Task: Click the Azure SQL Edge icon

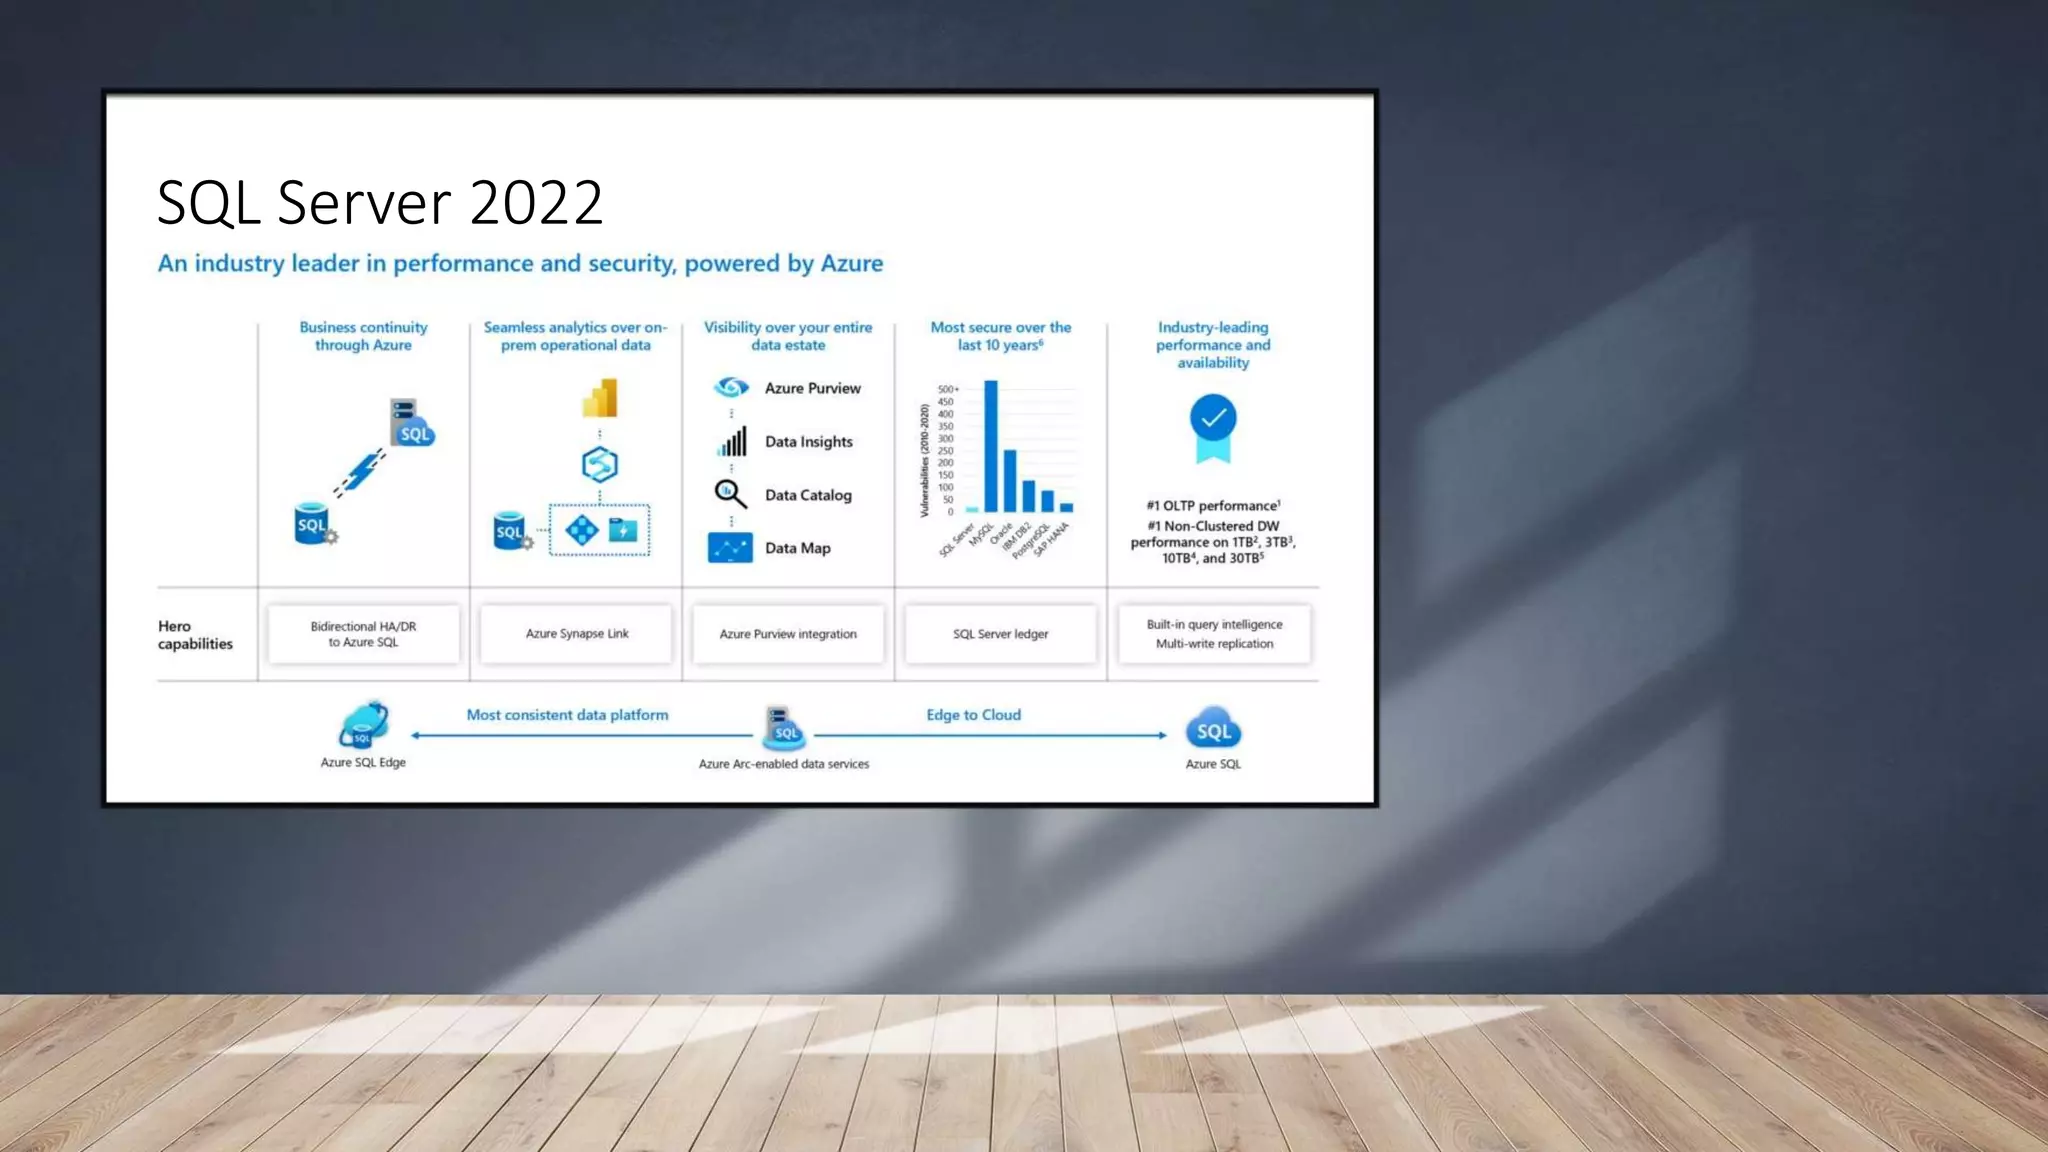Action: 363,725
